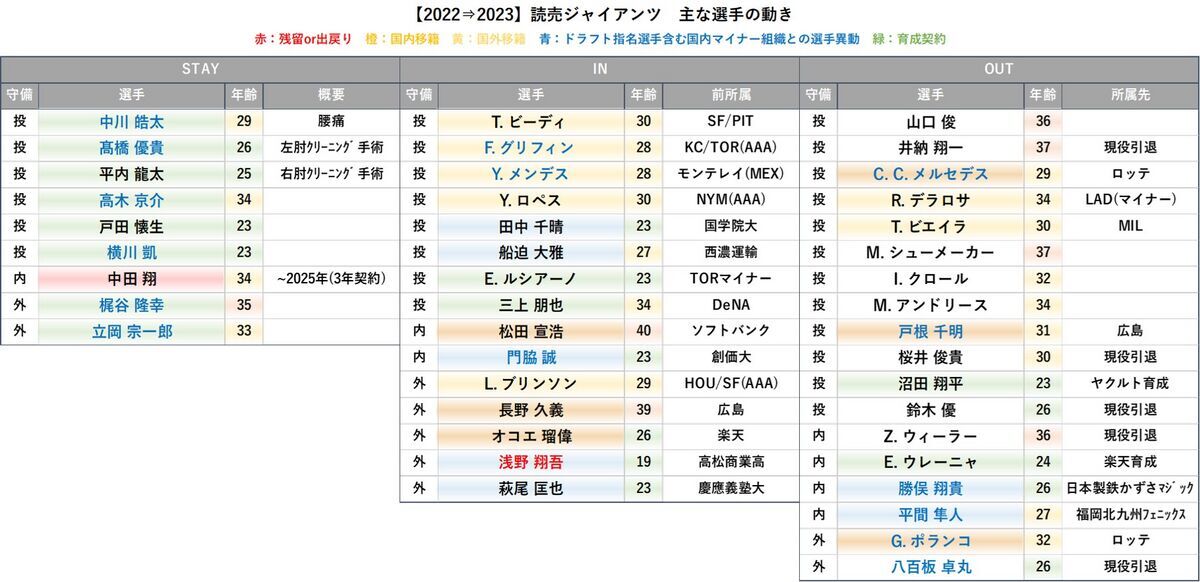Select player 山口 俊
The image size is (1200, 582).
coord(930,122)
